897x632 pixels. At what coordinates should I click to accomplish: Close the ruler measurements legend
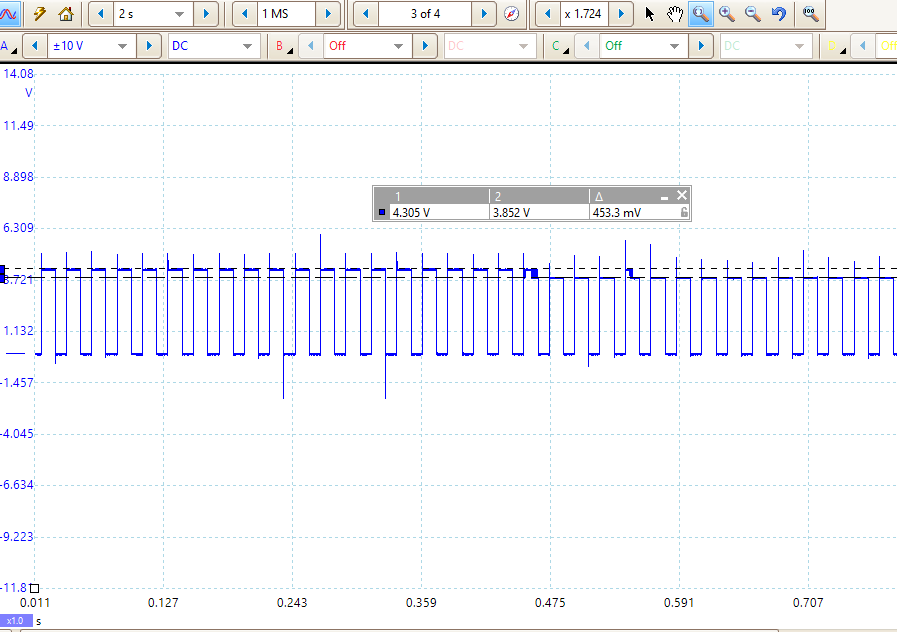point(682,196)
